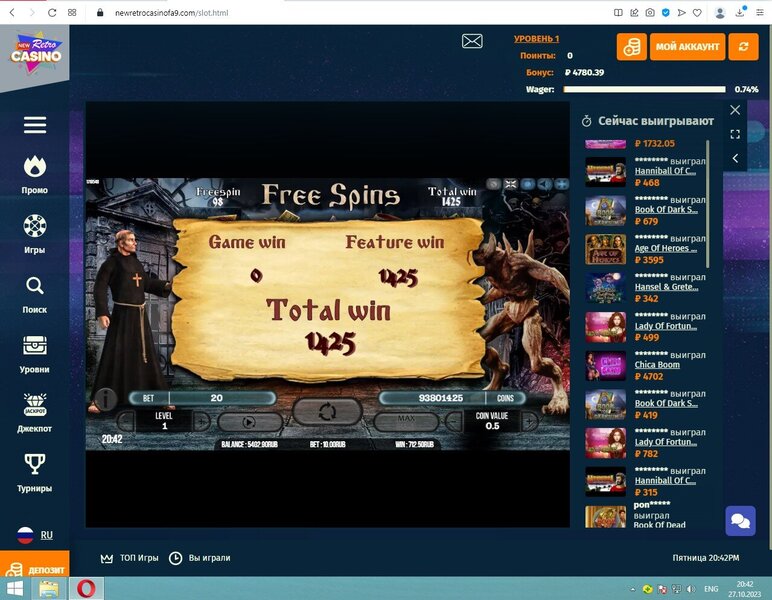Click the winners list scrollbar
Image resolution: width=772 pixels, height=600 pixels.
[708, 204]
